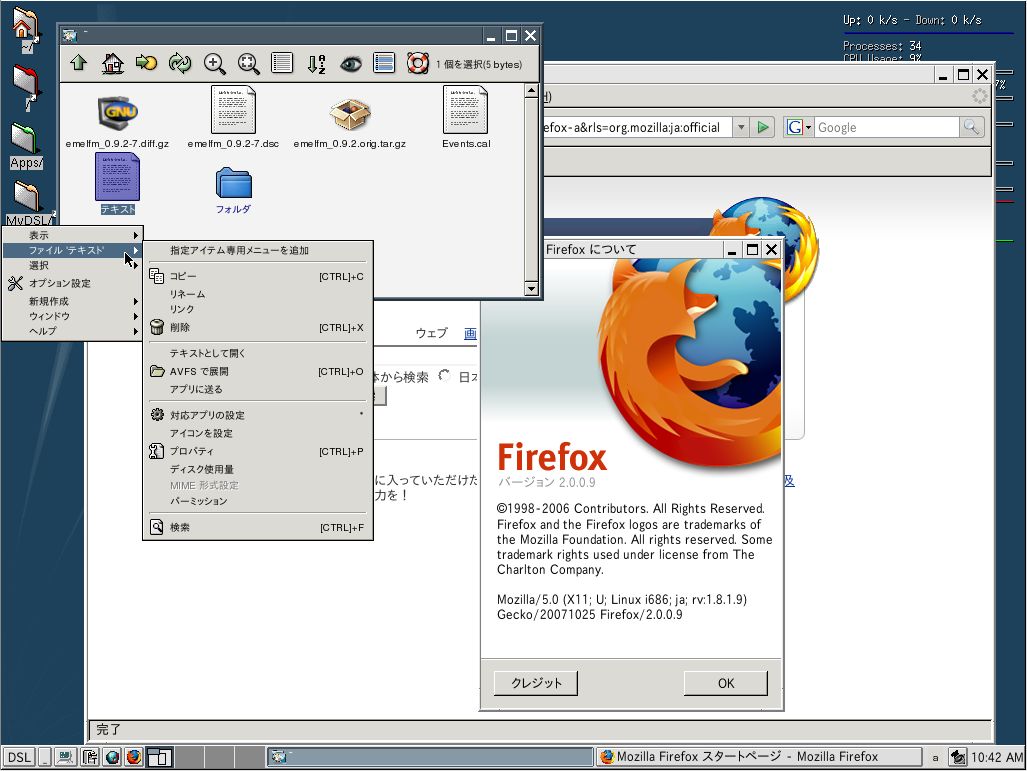This screenshot has height=771, width=1027.
Task: Click the zoom in magnifier icon
Action: click(x=214, y=64)
